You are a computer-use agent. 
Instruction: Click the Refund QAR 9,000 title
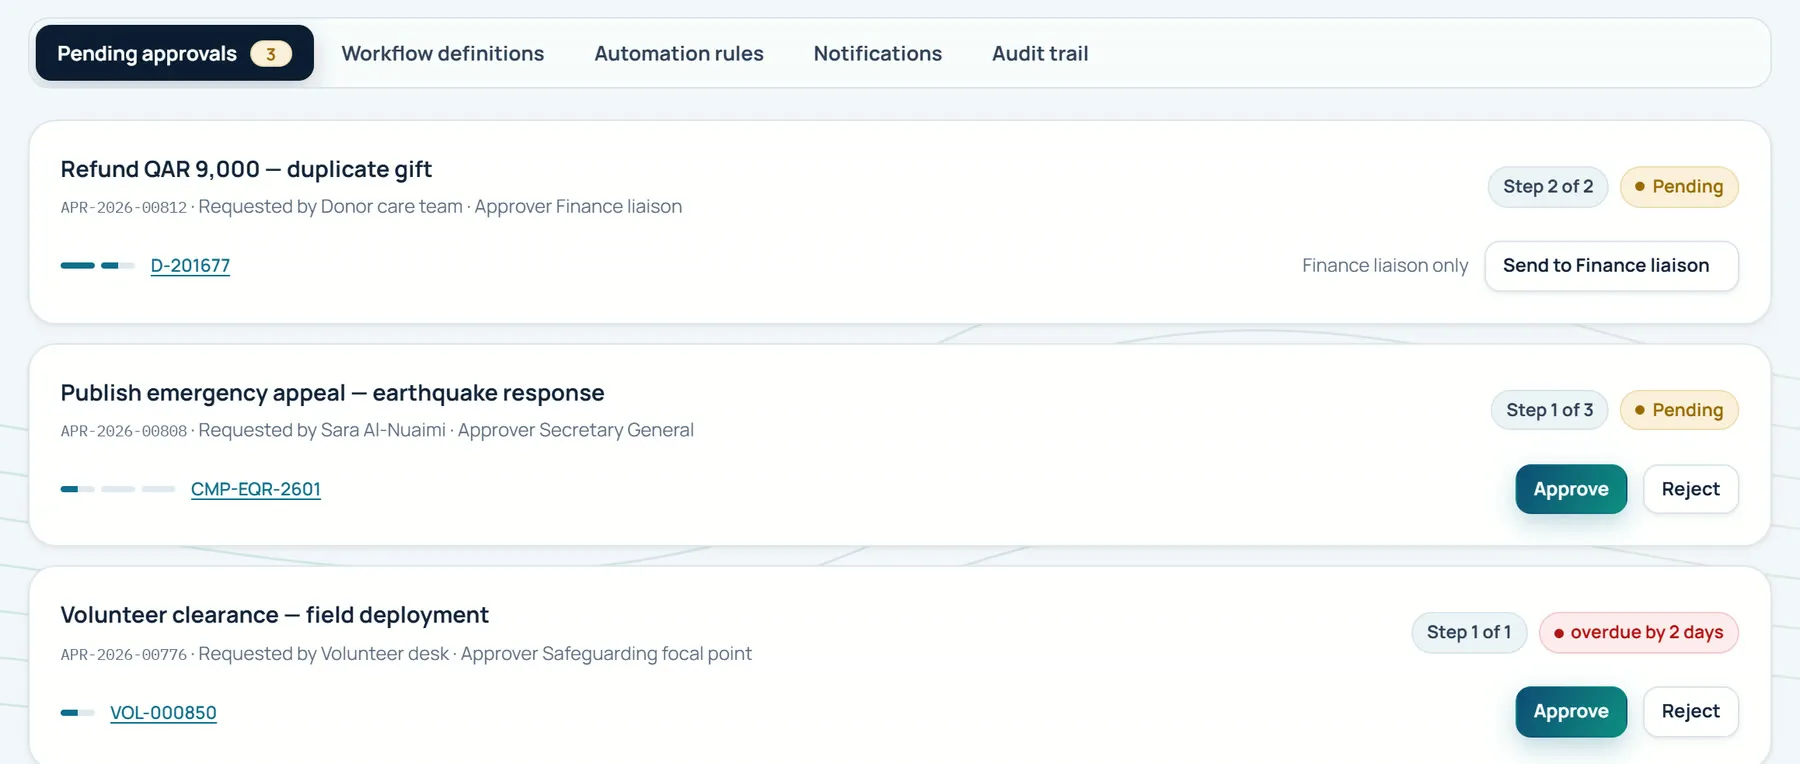click(246, 169)
